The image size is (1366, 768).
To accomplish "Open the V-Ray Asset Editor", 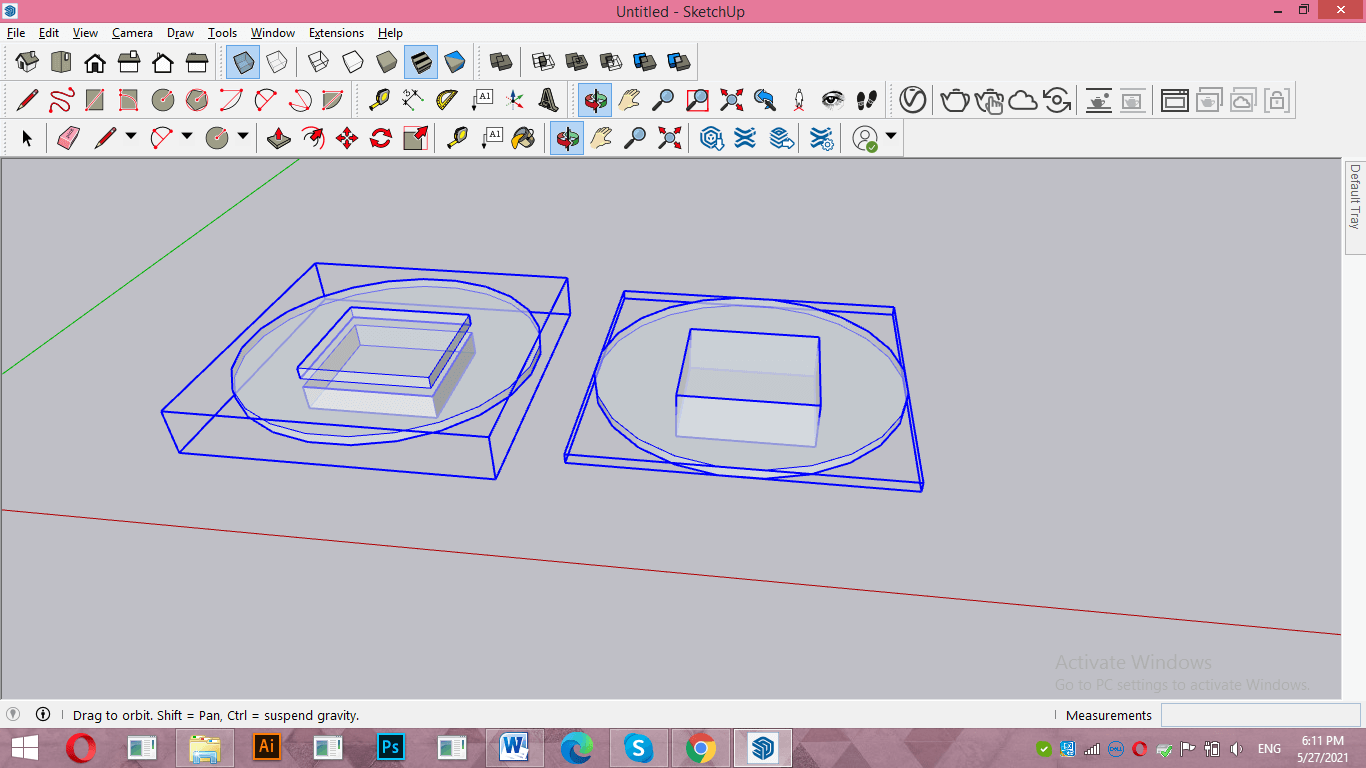I will click(912, 100).
